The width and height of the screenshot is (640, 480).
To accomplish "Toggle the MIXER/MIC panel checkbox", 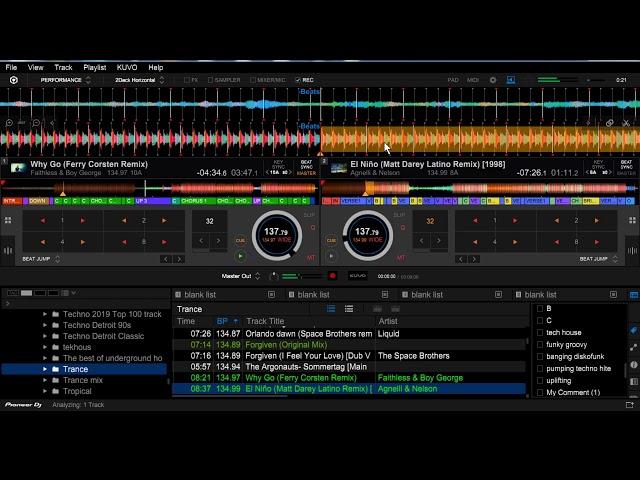I will 253,80.
